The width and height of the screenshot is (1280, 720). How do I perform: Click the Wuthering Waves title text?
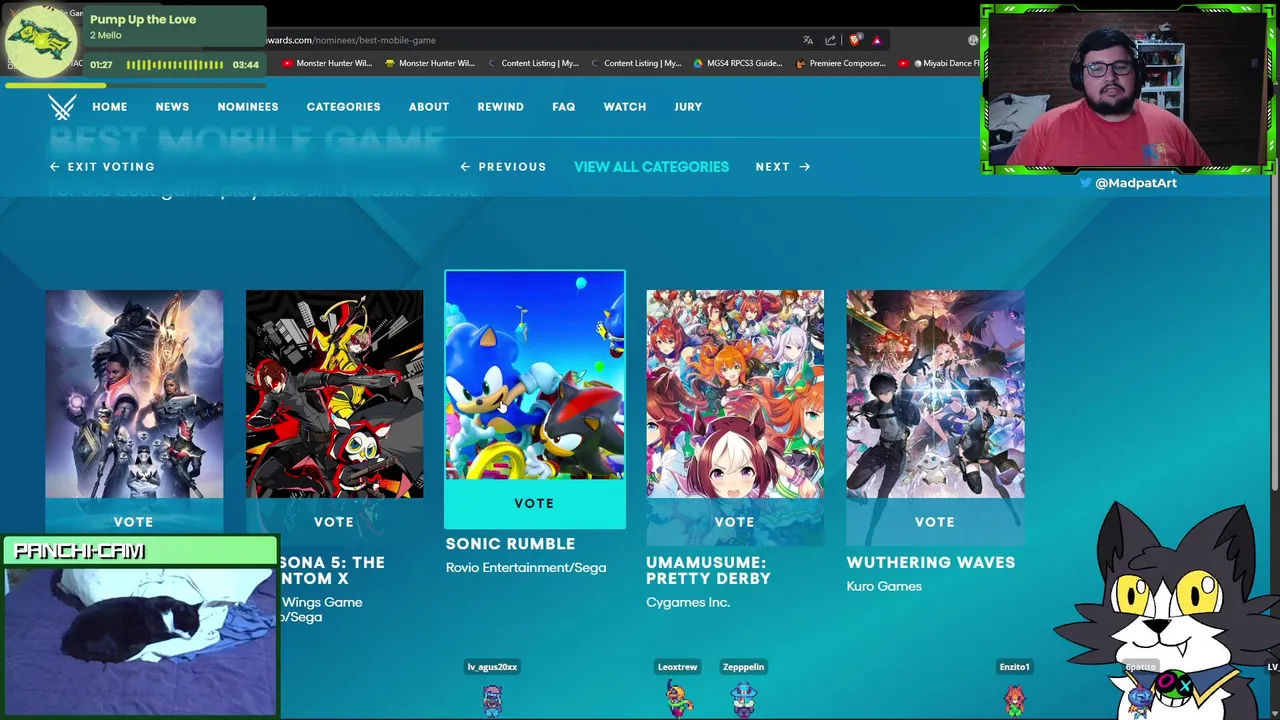931,563
